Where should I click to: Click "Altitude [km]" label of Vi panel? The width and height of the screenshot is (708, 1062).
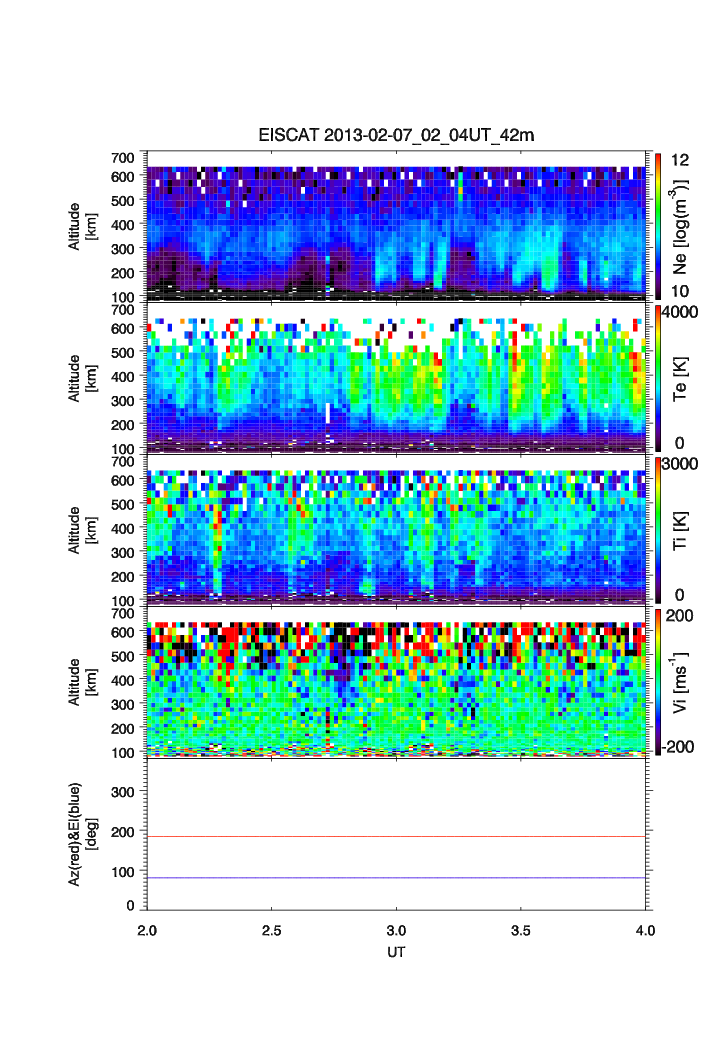83,681
